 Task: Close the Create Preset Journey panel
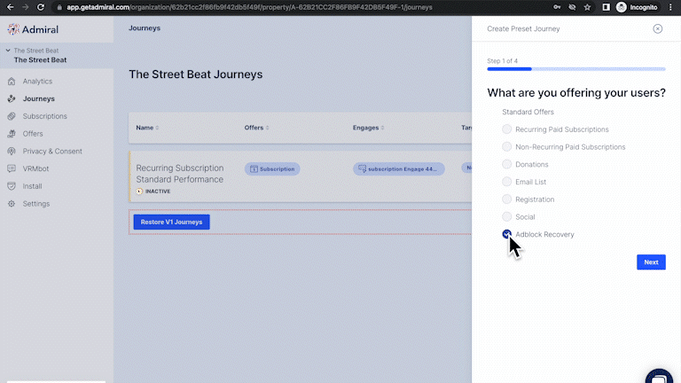[x=658, y=29]
